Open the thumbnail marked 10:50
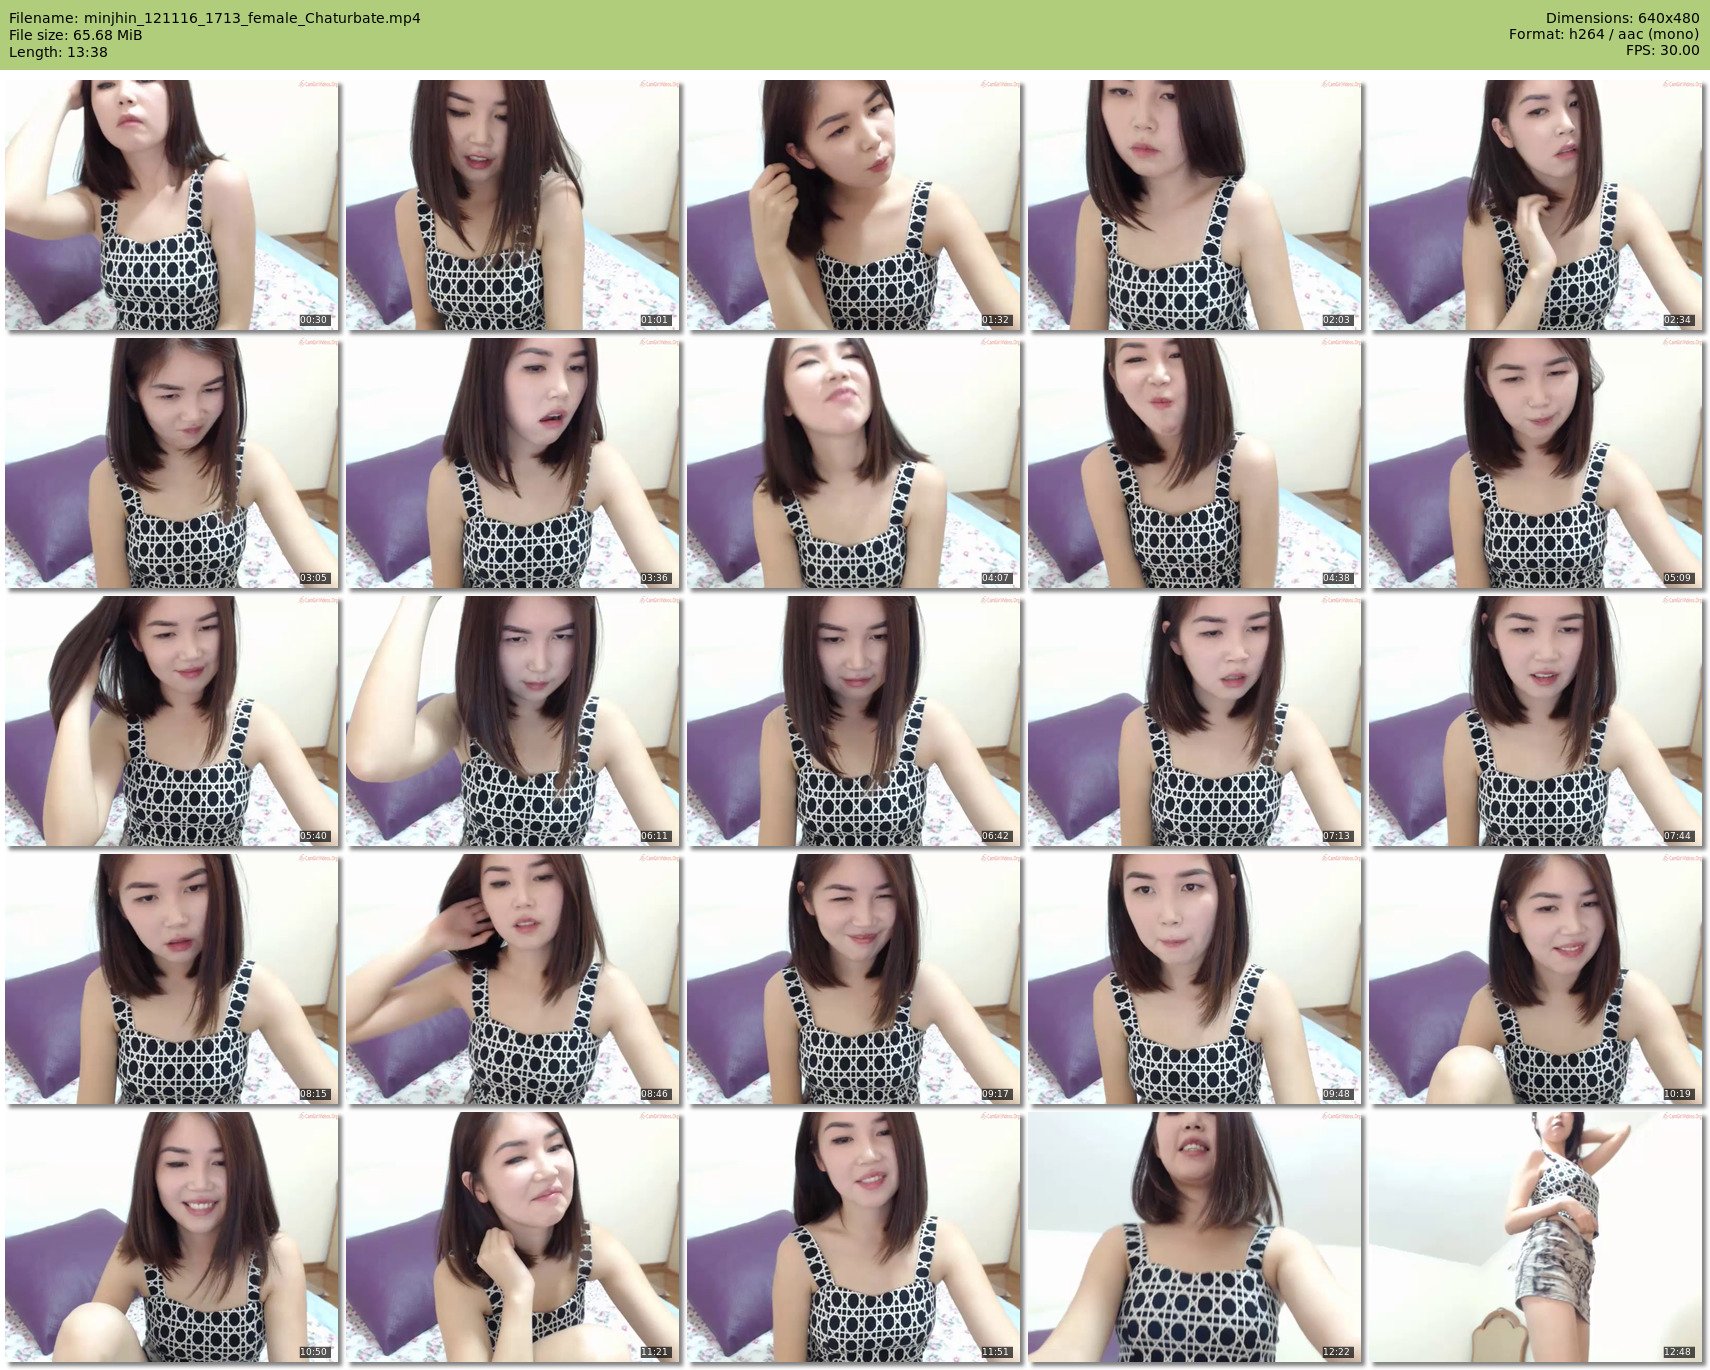Image resolution: width=1710 pixels, height=1370 pixels. pyautogui.click(x=172, y=1237)
